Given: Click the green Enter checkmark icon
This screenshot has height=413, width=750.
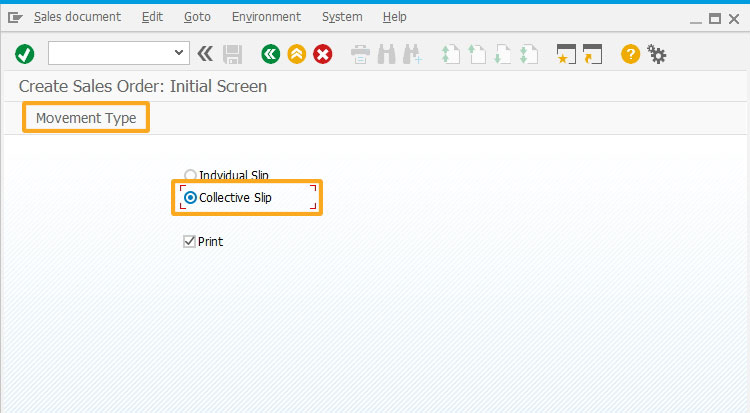Looking at the screenshot, I should (x=24, y=54).
